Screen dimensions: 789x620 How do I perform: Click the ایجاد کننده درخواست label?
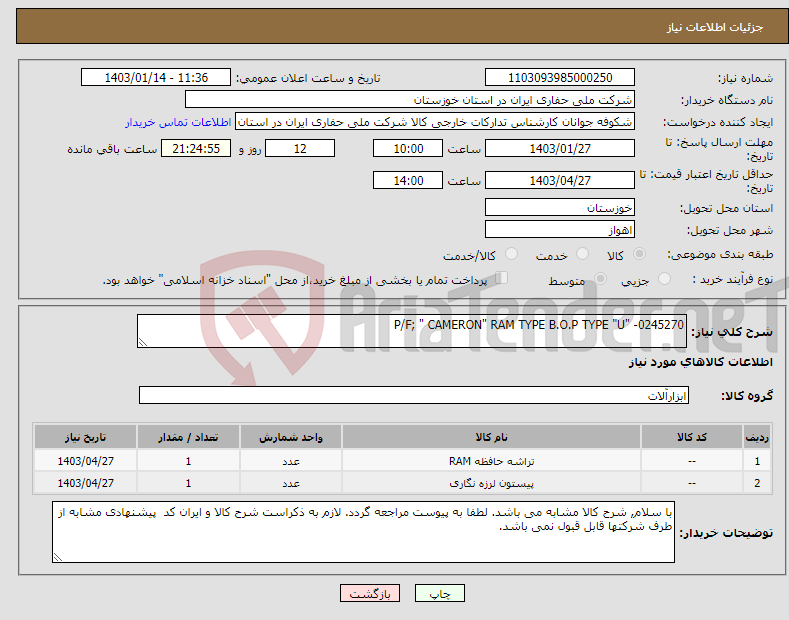click(x=718, y=122)
